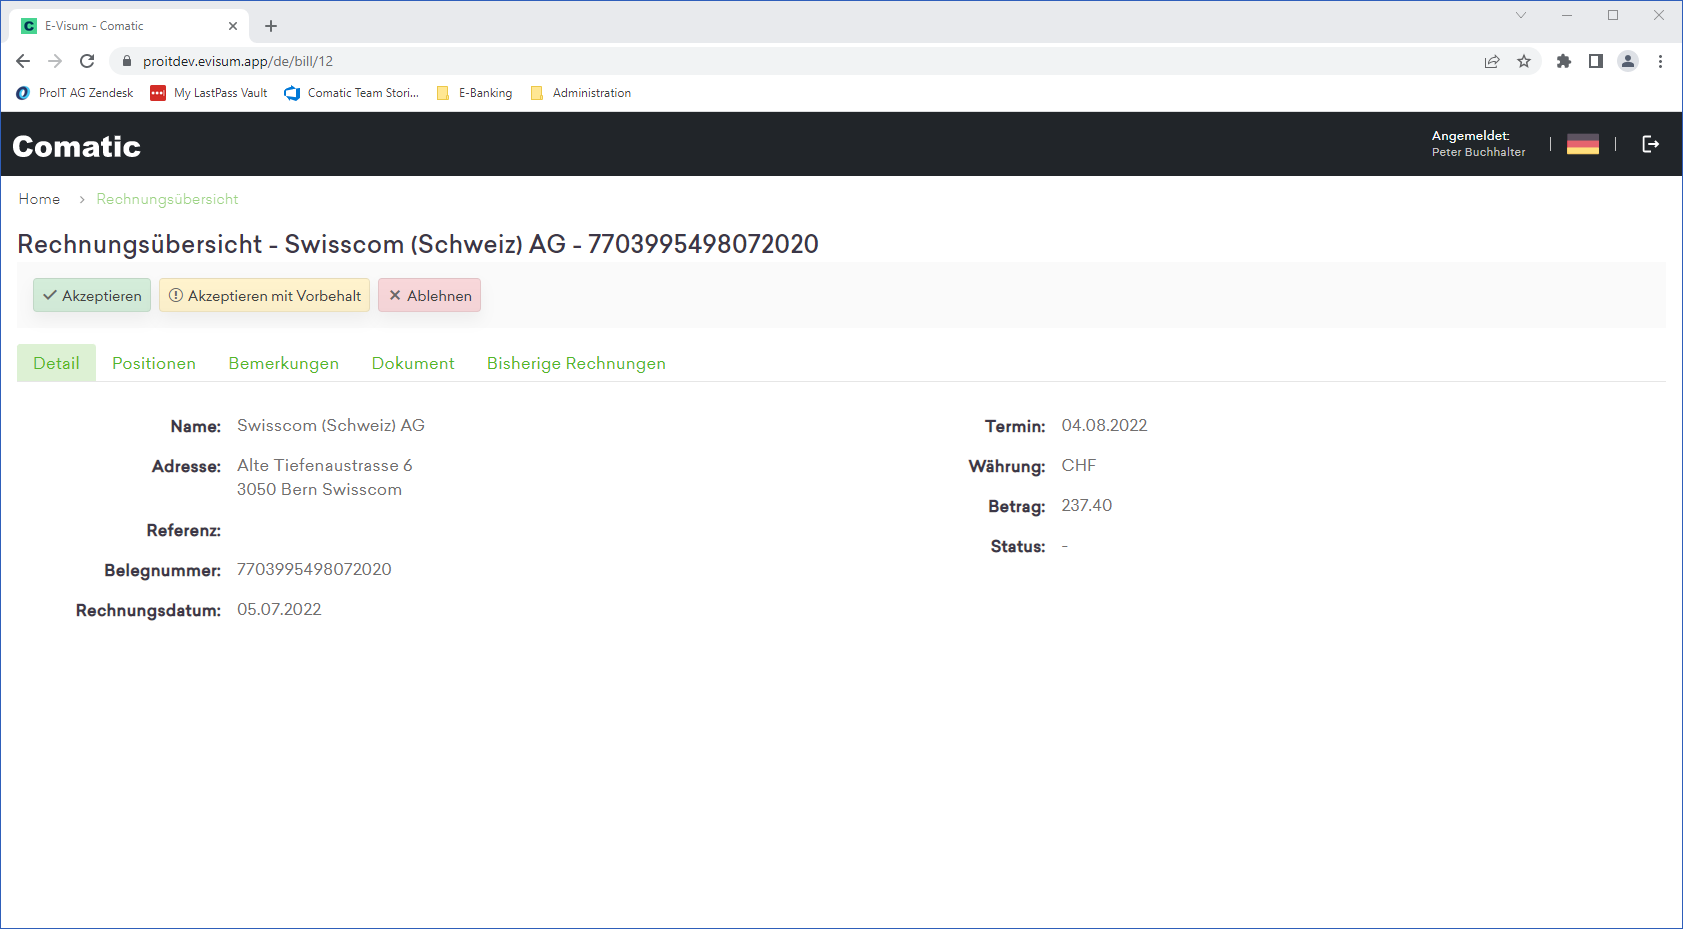
Task: Open the tab search chevron
Action: click(x=1521, y=15)
